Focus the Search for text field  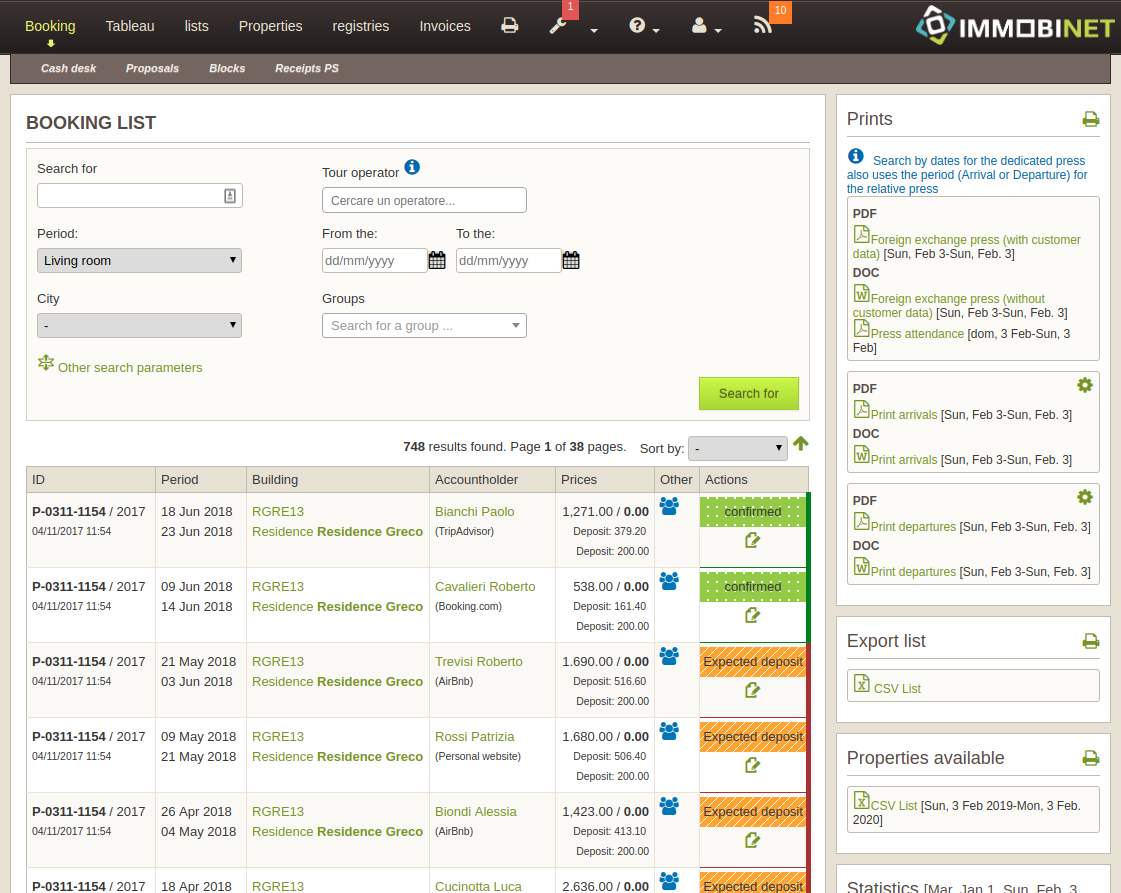(x=139, y=196)
